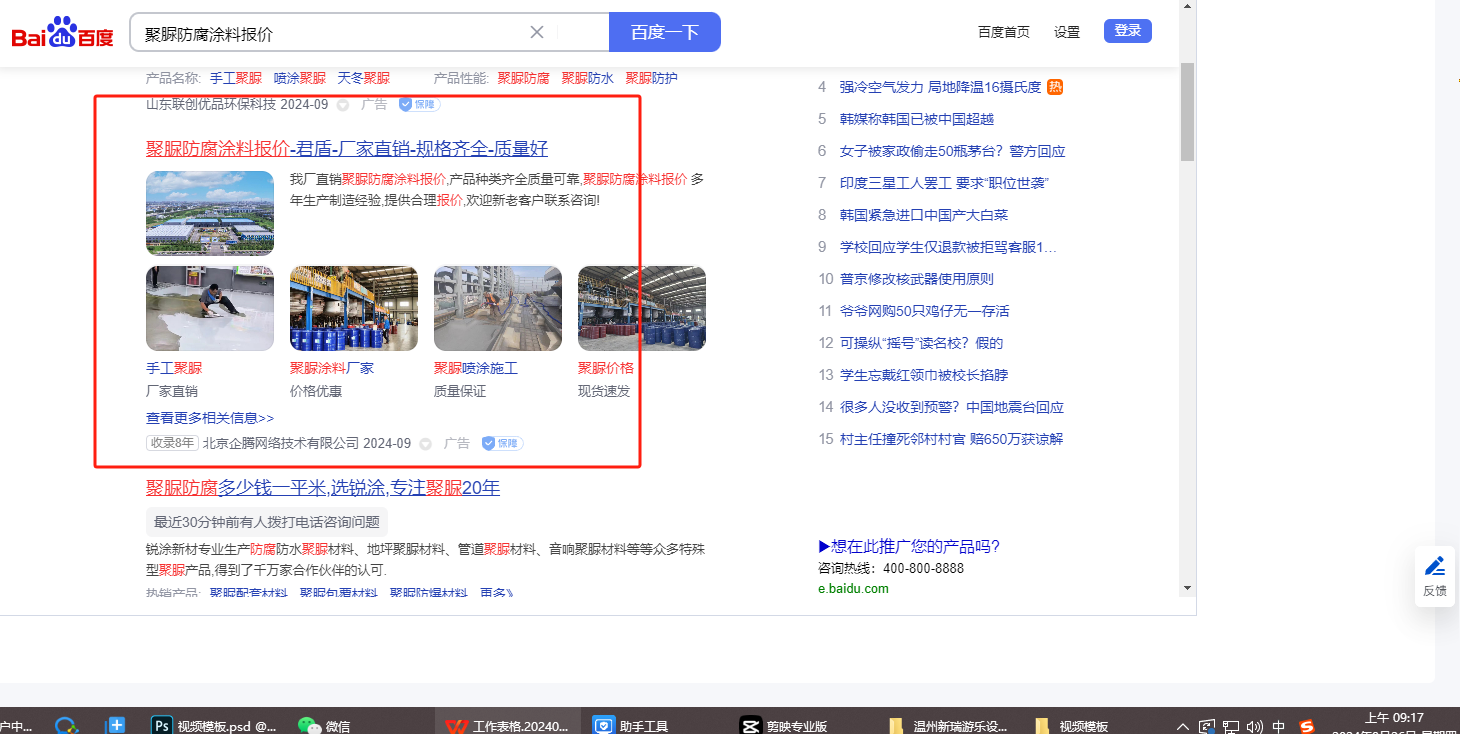Screen dimensions: 1460x734
Task: Click the page scrollbar up arrow
Action: [x=1187, y=7]
